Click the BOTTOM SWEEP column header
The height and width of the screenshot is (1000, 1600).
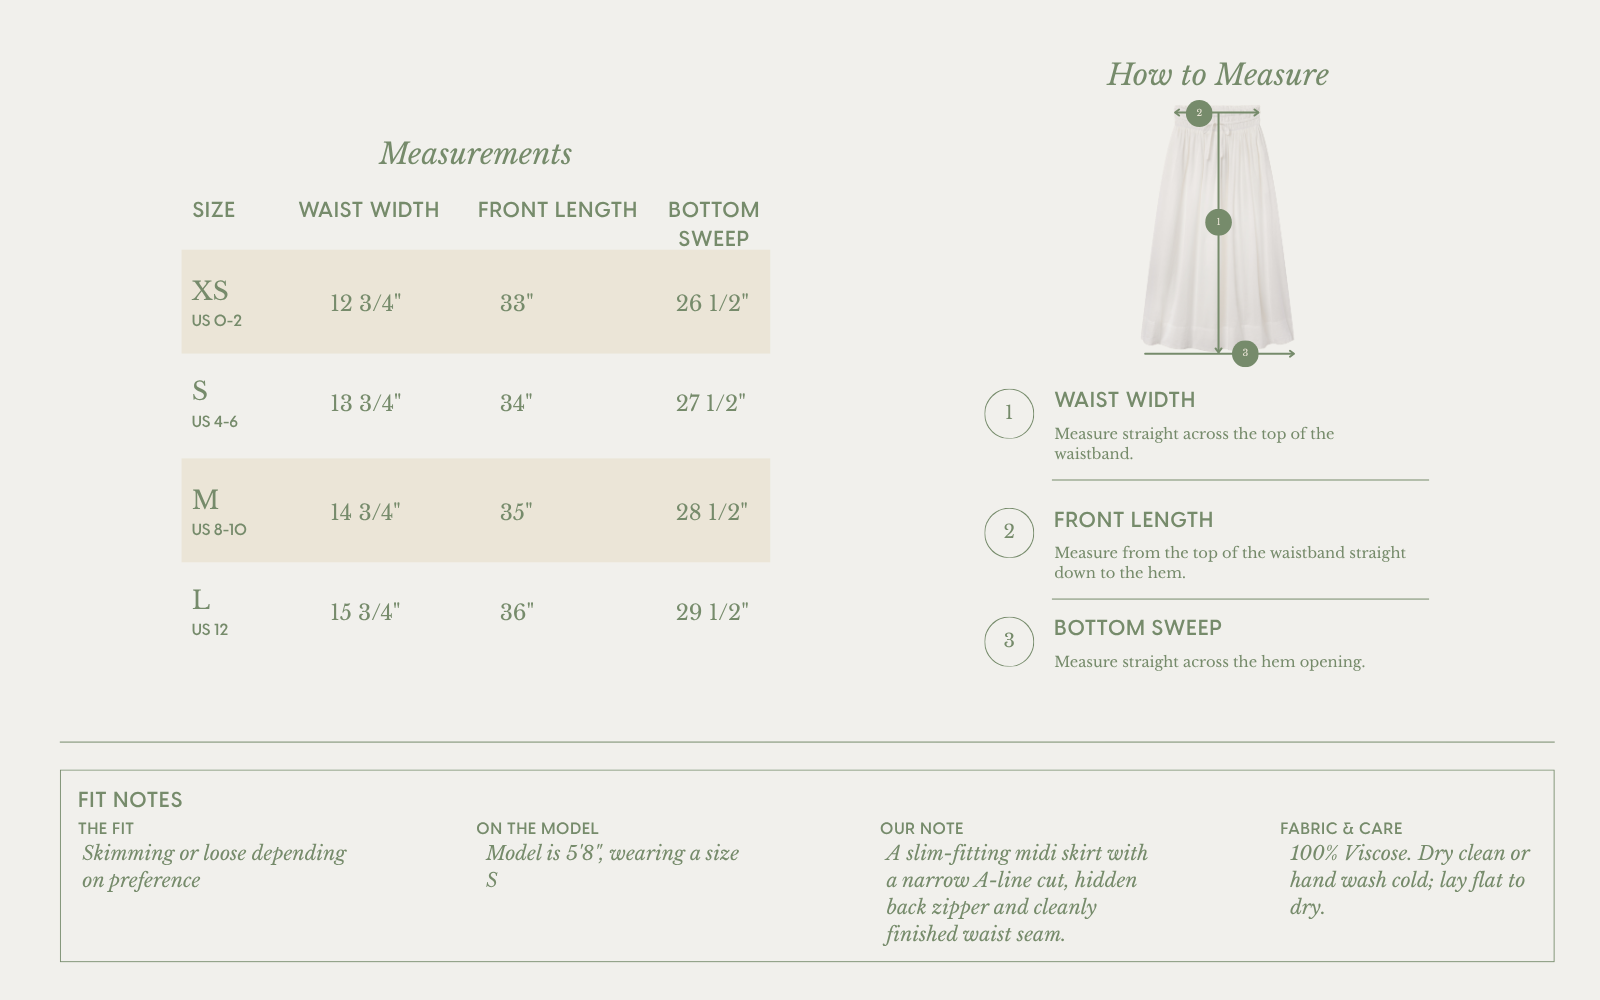point(713,224)
